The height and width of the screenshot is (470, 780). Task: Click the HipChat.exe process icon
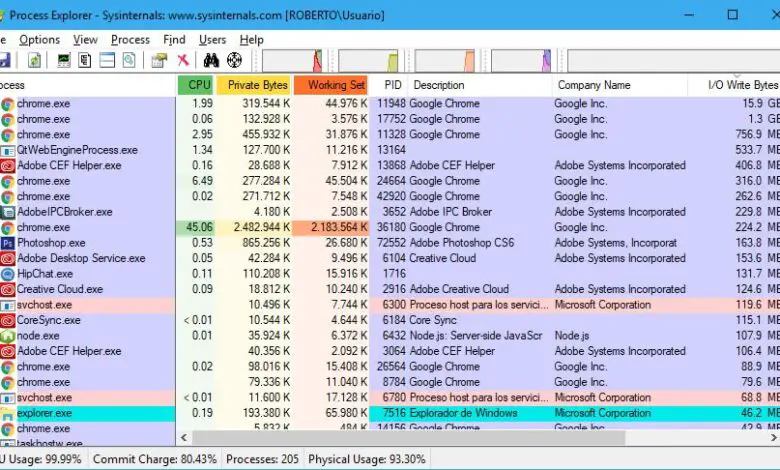coord(7,274)
